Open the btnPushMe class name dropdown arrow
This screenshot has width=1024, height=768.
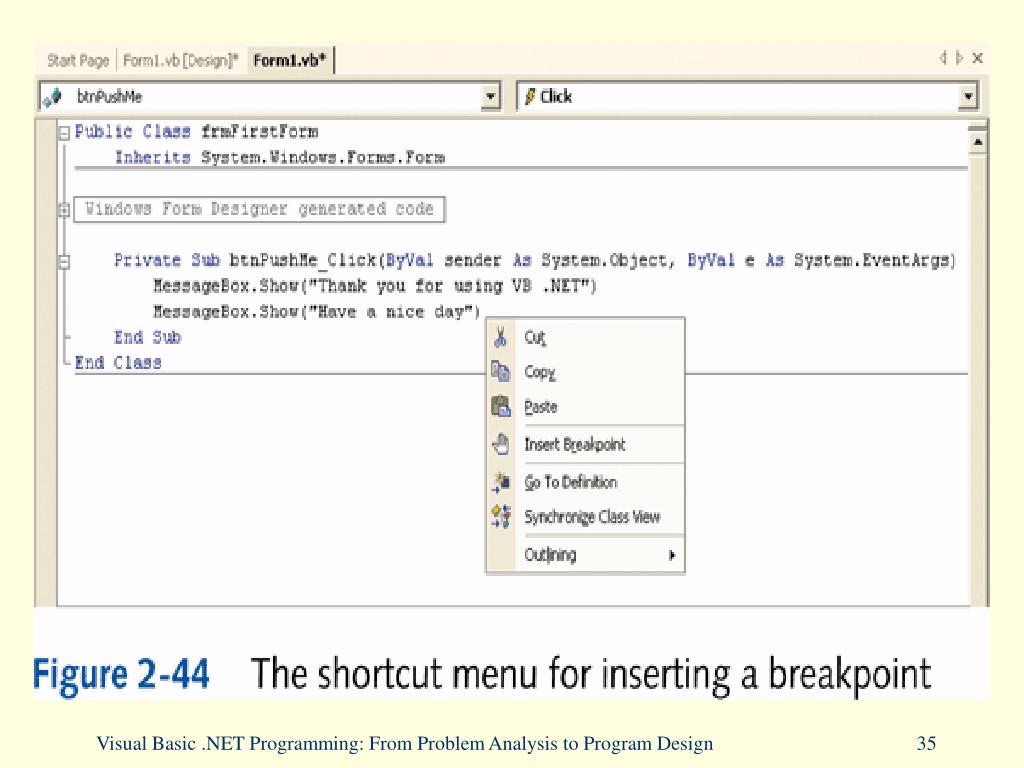point(491,97)
